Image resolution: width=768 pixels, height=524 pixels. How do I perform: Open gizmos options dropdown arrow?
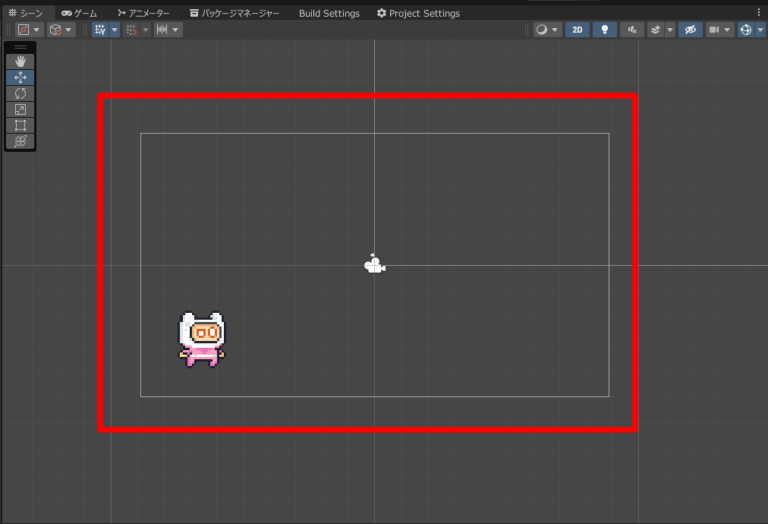[x=760, y=30]
